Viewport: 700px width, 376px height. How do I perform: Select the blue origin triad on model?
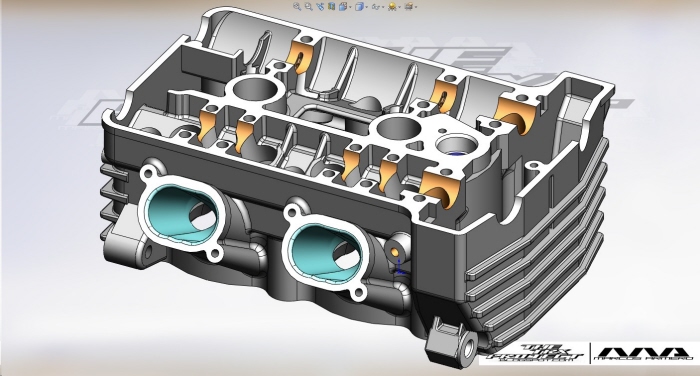(400, 268)
